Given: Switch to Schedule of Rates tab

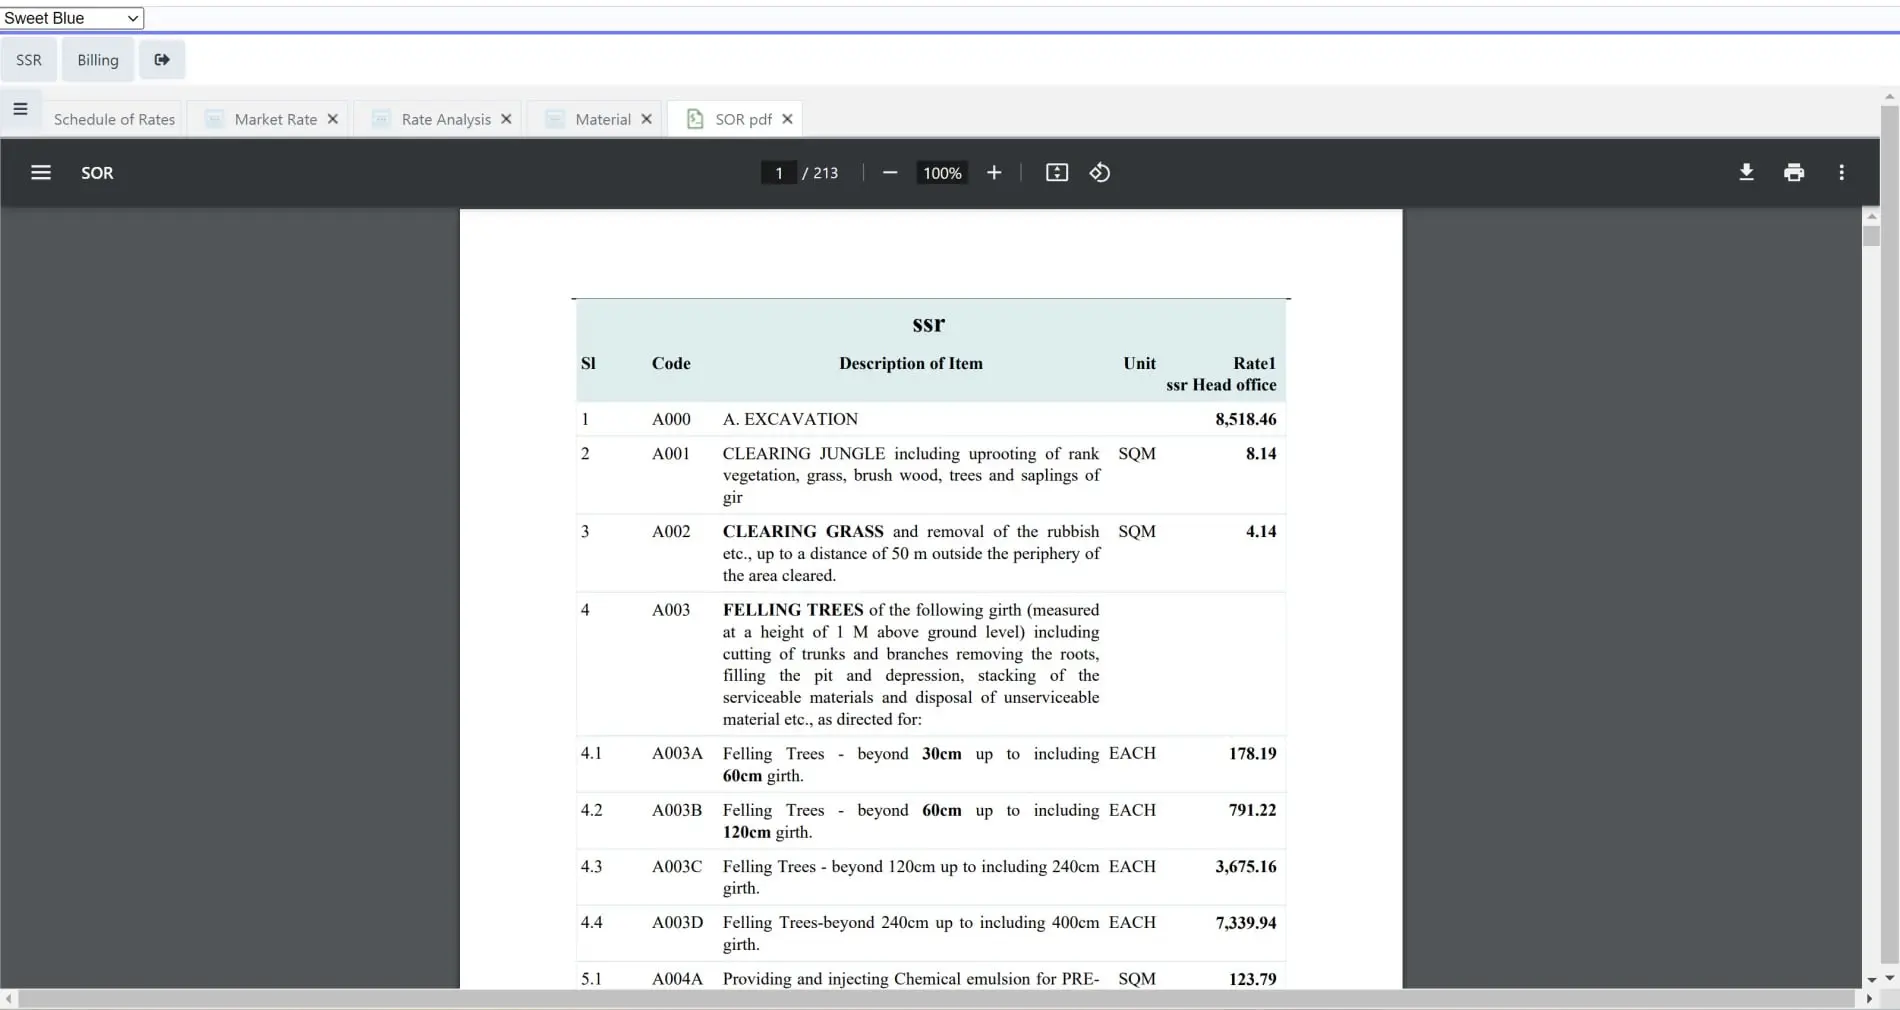Looking at the screenshot, I should coord(114,119).
